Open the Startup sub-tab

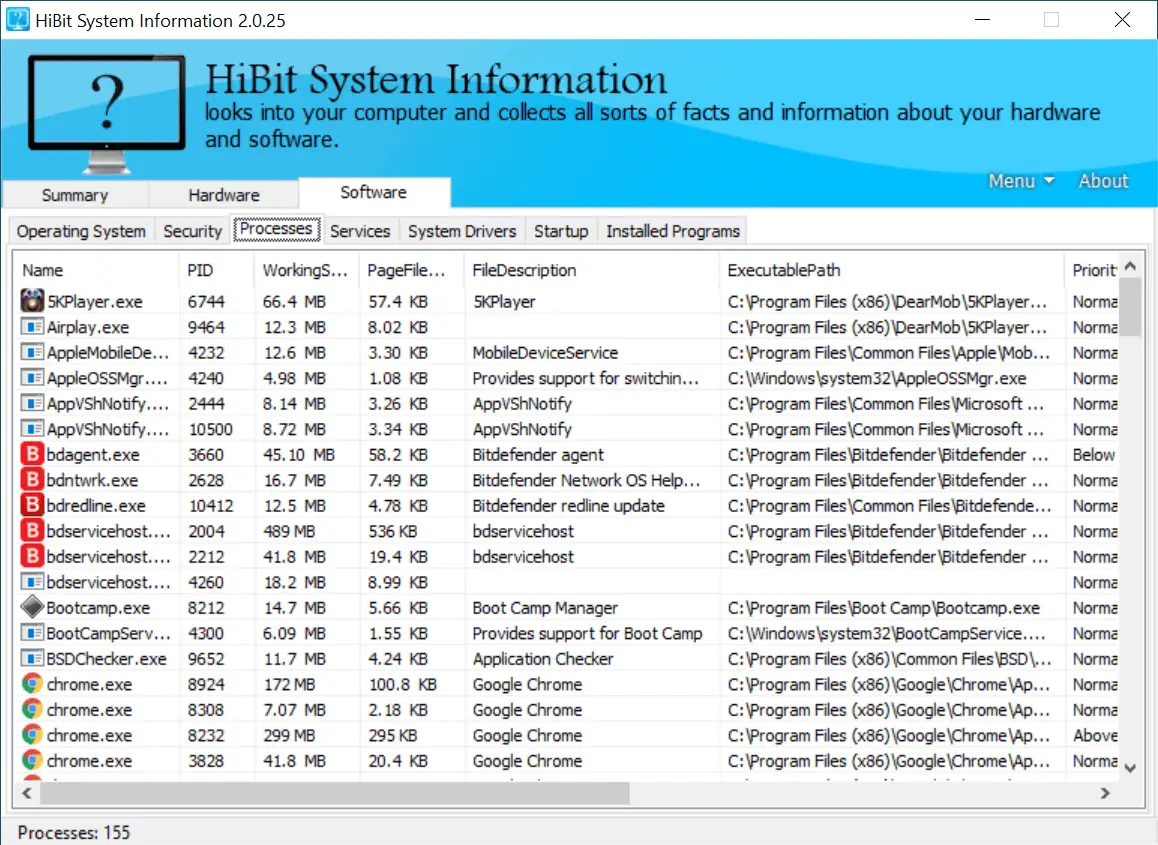(x=561, y=231)
